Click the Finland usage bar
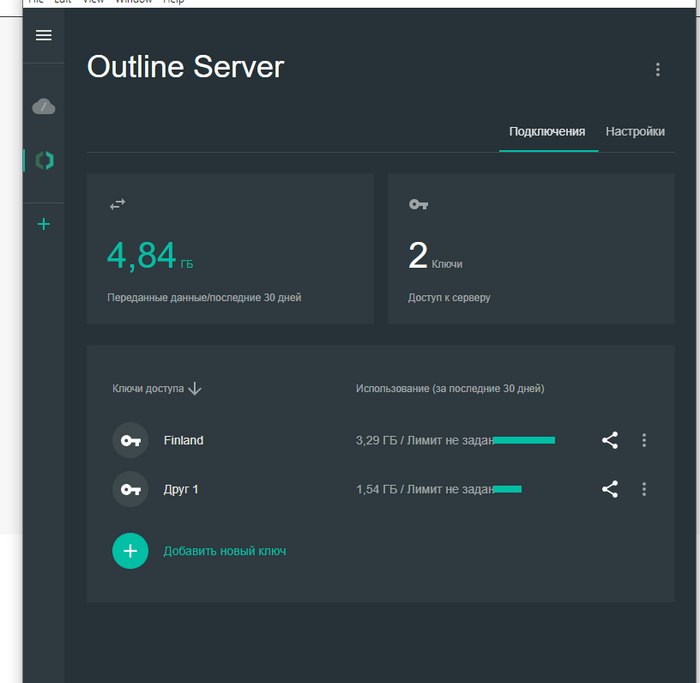 [x=524, y=440]
